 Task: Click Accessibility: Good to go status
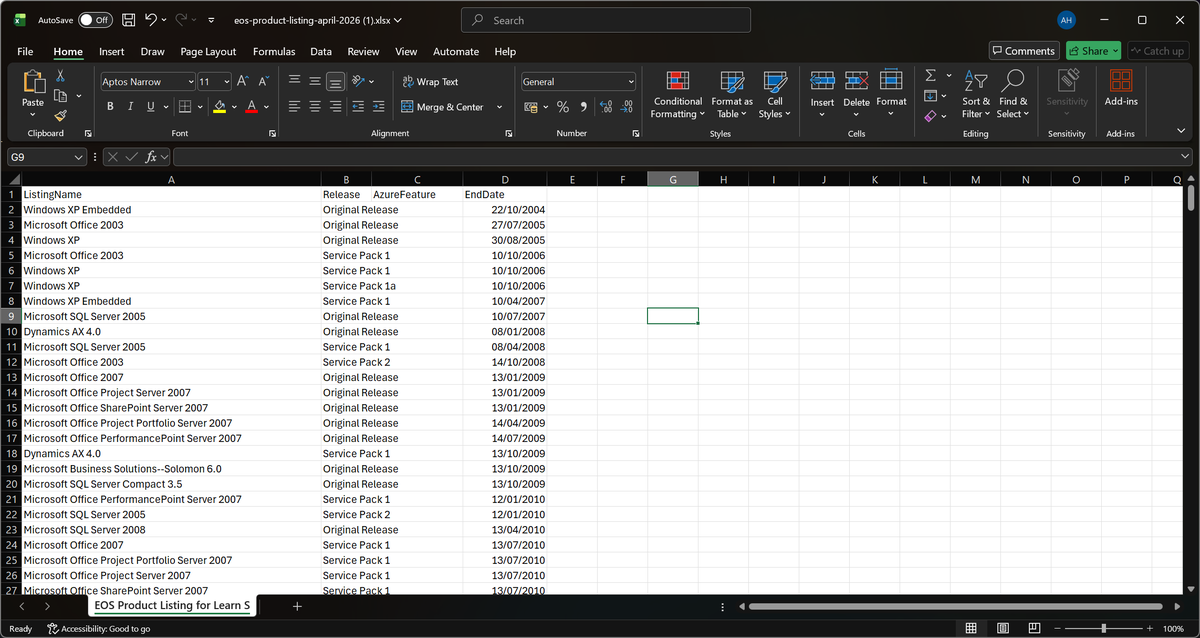(98, 628)
